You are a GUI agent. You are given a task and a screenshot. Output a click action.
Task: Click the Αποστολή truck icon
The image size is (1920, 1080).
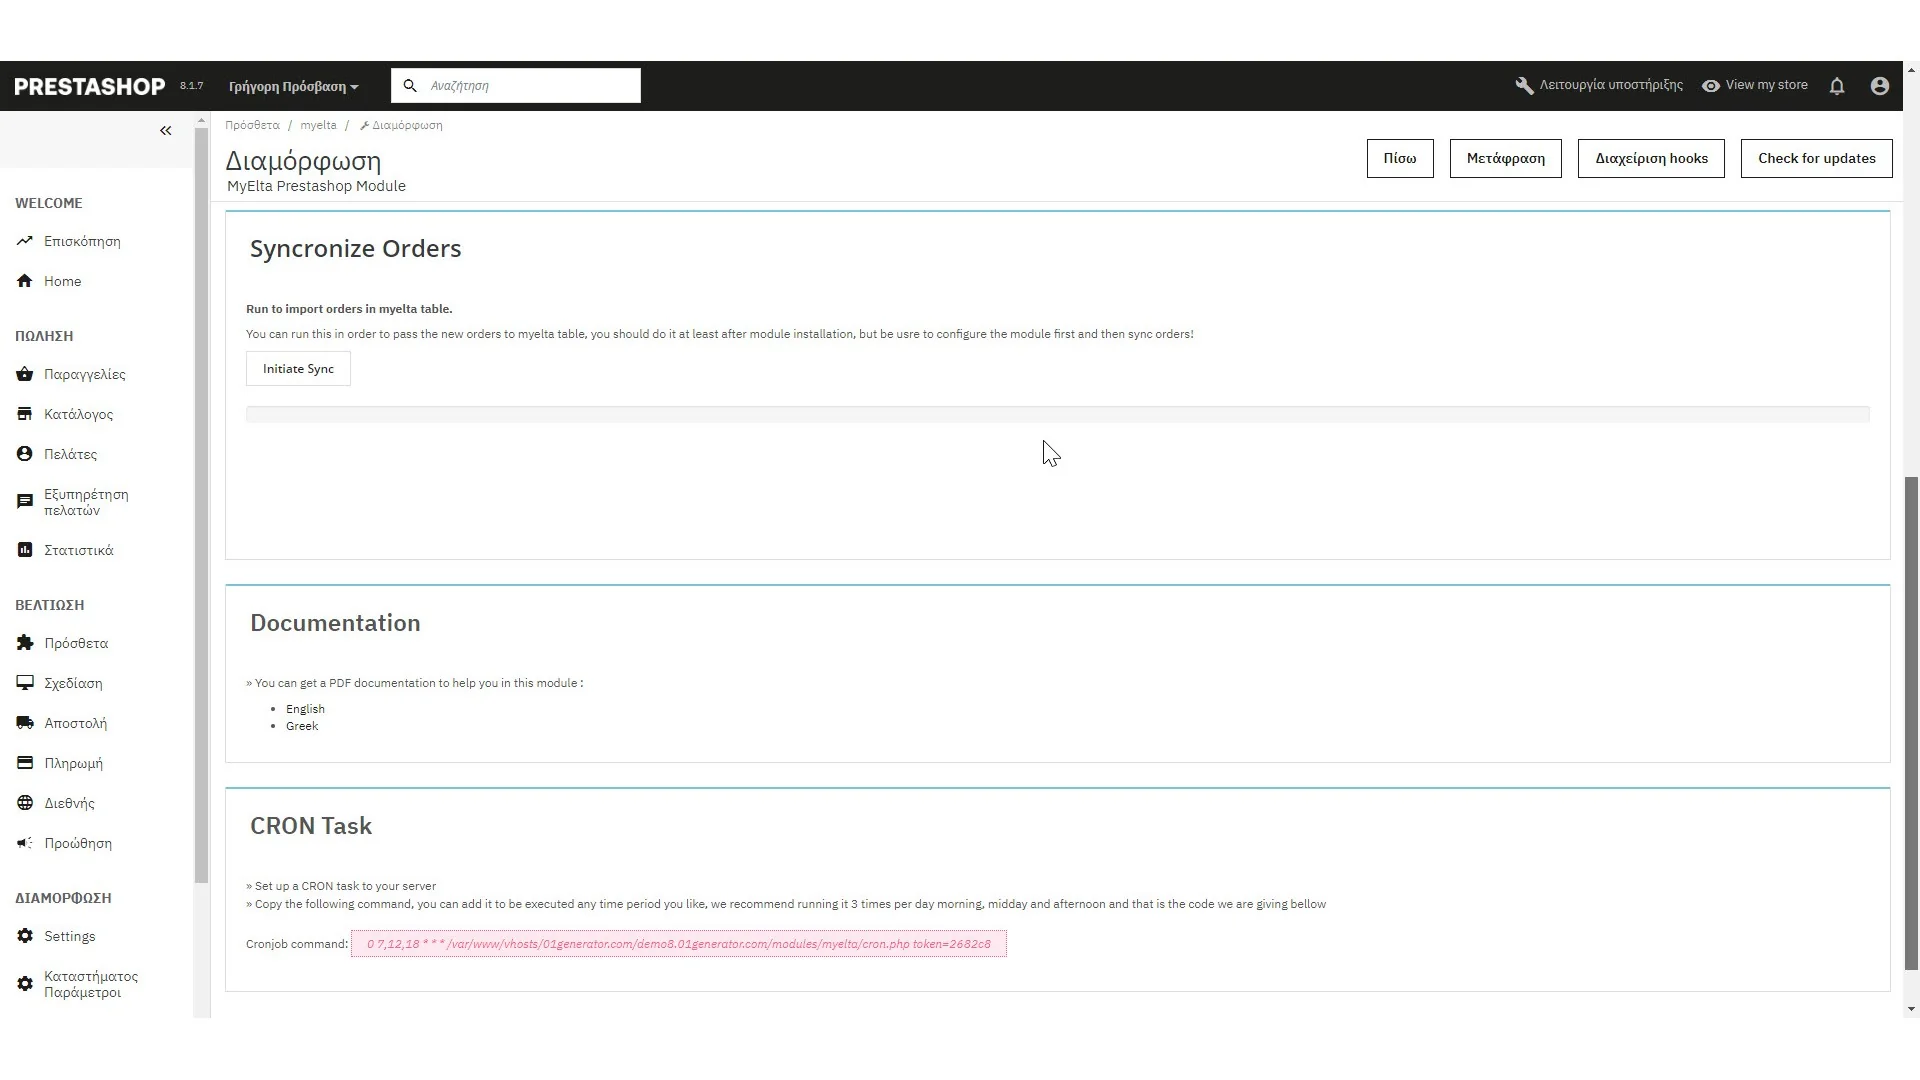(x=25, y=723)
